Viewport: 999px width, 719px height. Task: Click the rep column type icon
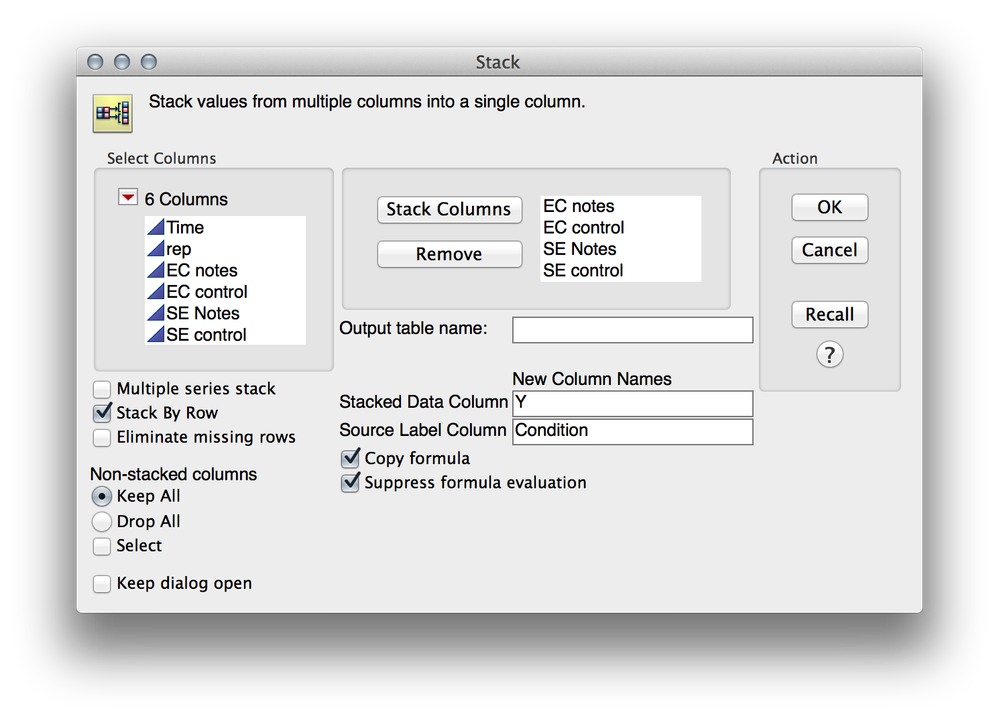pyautogui.click(x=156, y=249)
